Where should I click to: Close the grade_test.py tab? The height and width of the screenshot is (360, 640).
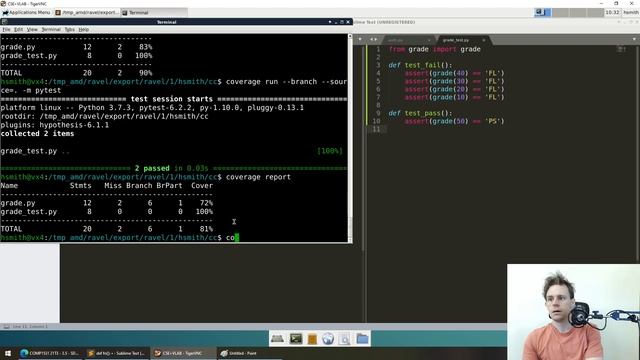pos(484,40)
